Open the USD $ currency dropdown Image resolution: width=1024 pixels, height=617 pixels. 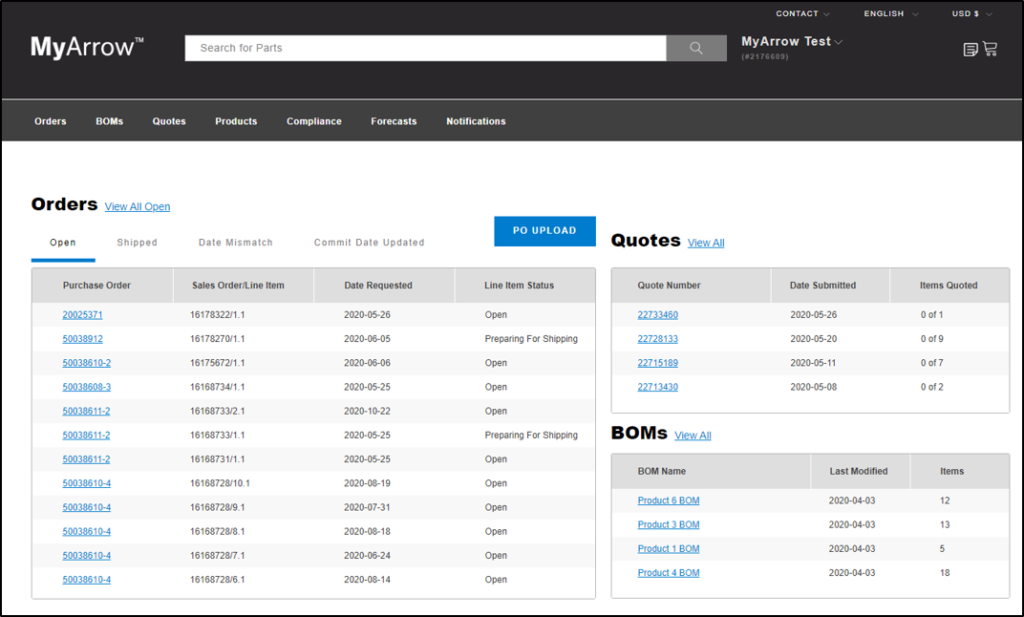(x=971, y=14)
